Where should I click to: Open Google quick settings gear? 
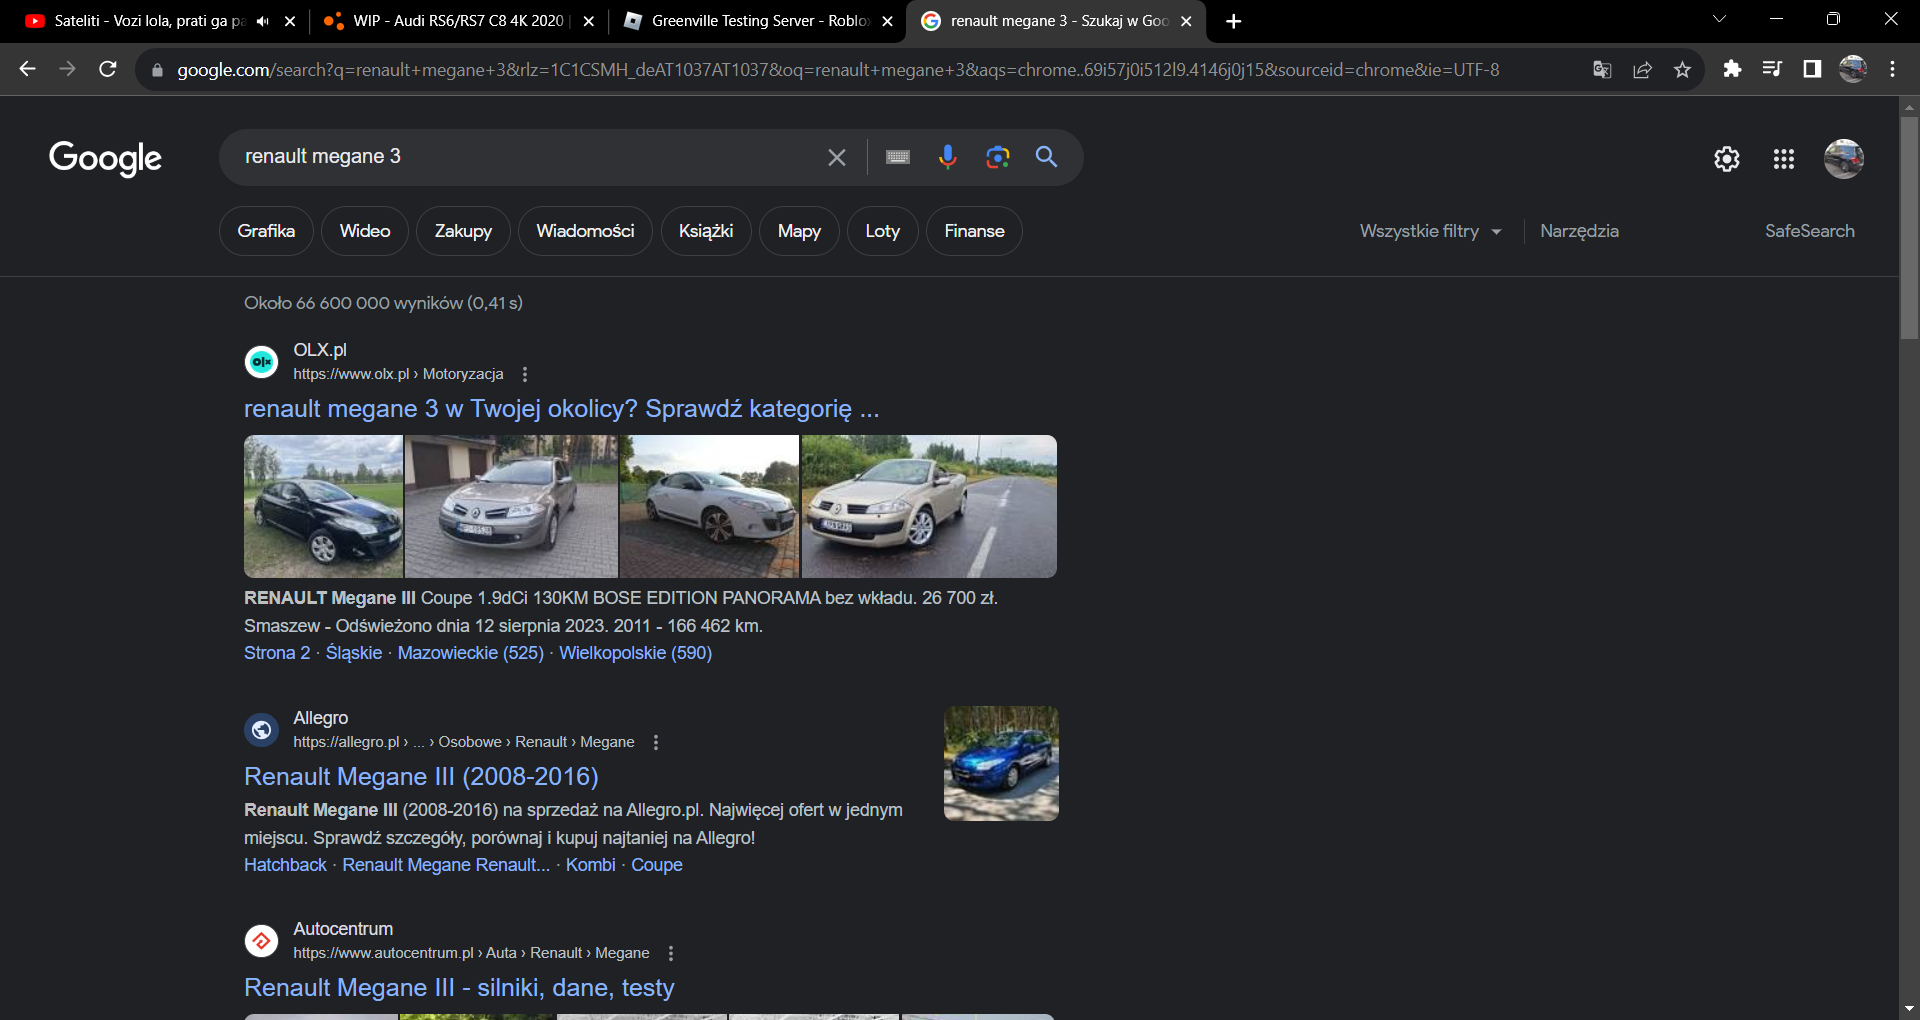pyautogui.click(x=1727, y=159)
